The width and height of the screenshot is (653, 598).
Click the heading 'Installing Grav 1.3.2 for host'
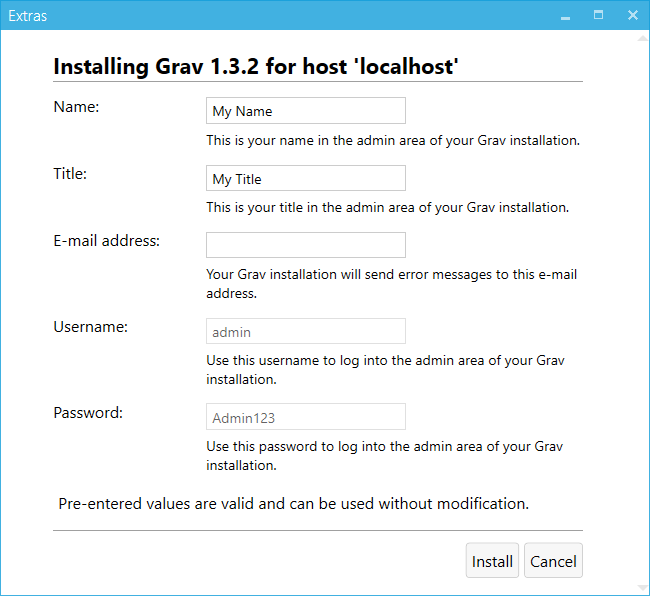(257, 67)
